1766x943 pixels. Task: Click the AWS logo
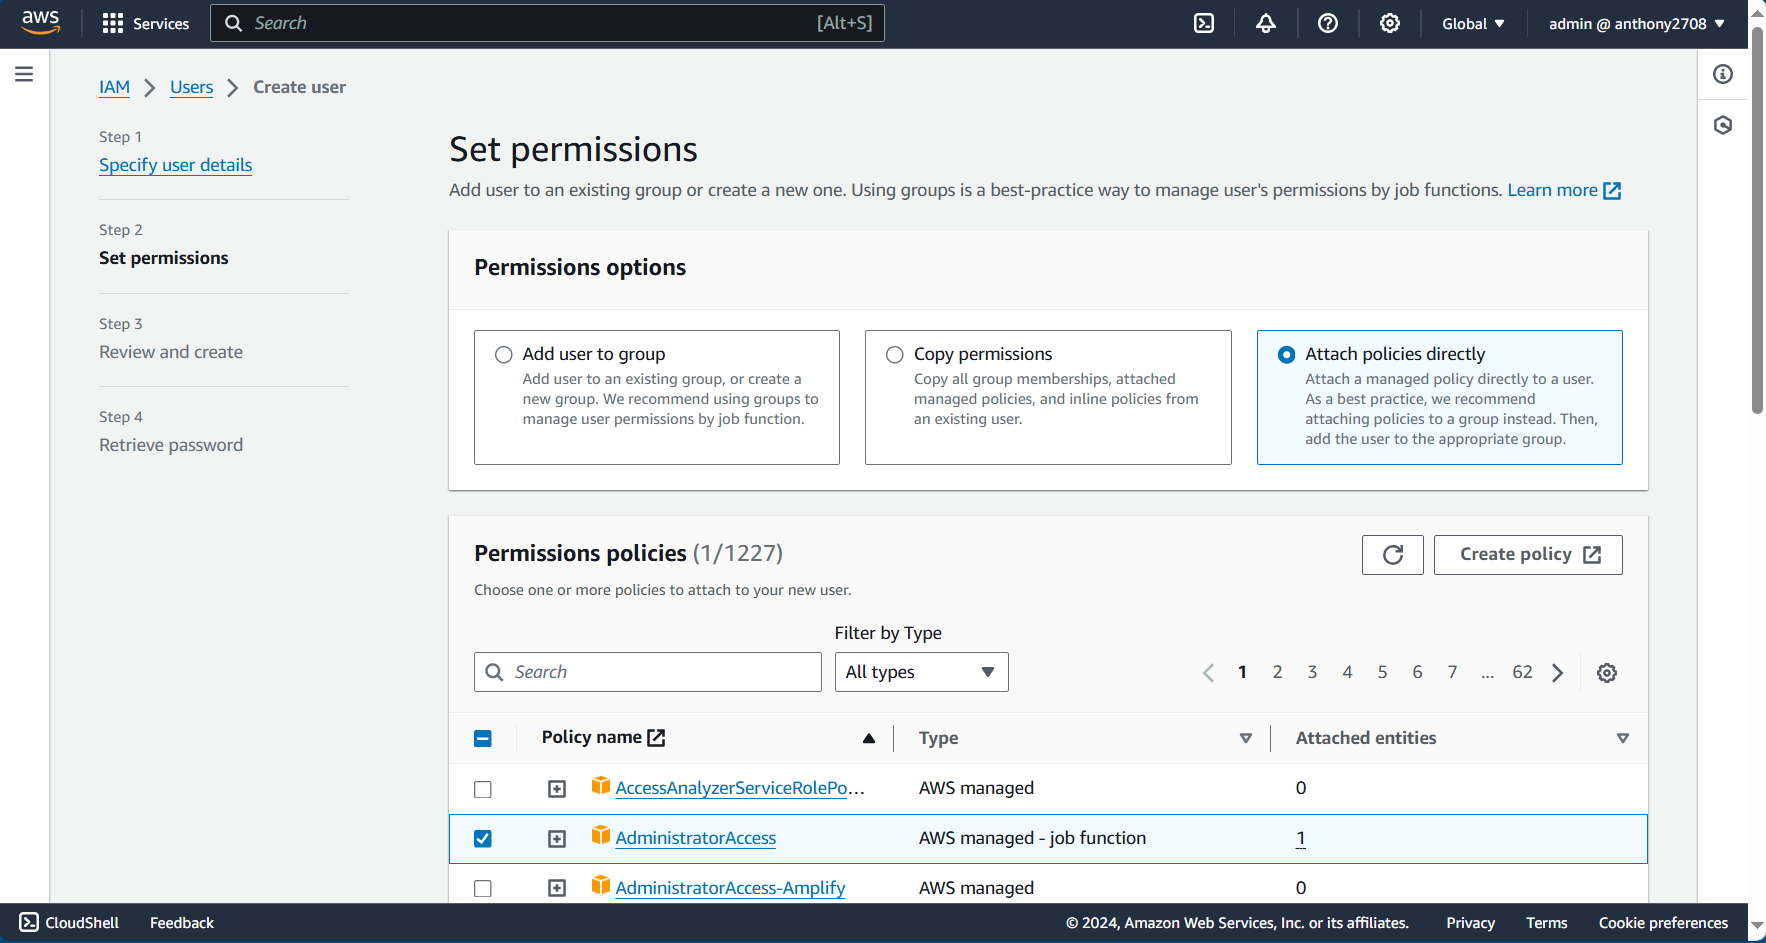click(40, 23)
